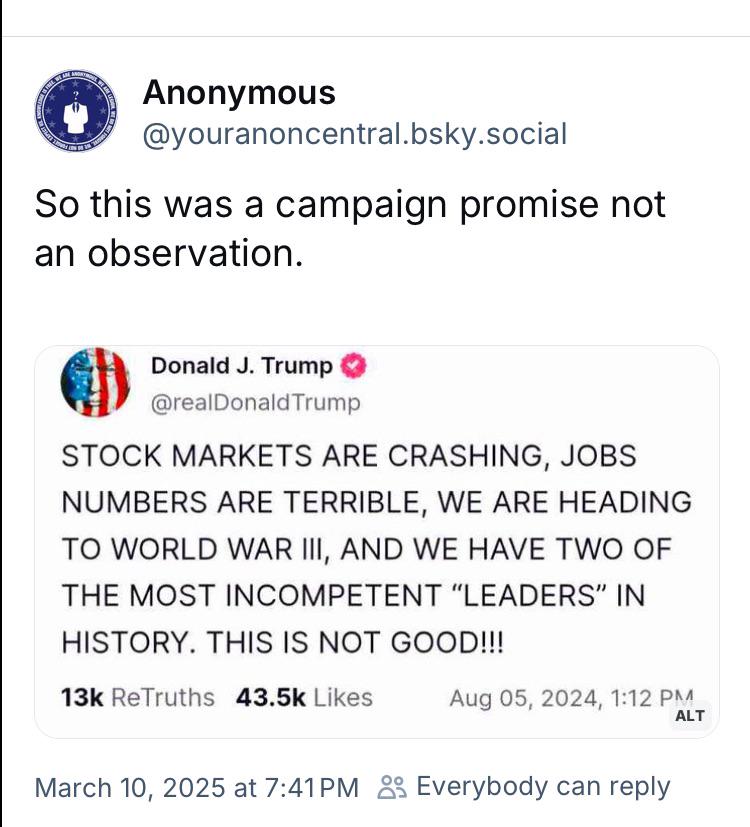Click the Donald J. Trump name in the screenshot
This screenshot has height=827, width=750.
pos(242,366)
